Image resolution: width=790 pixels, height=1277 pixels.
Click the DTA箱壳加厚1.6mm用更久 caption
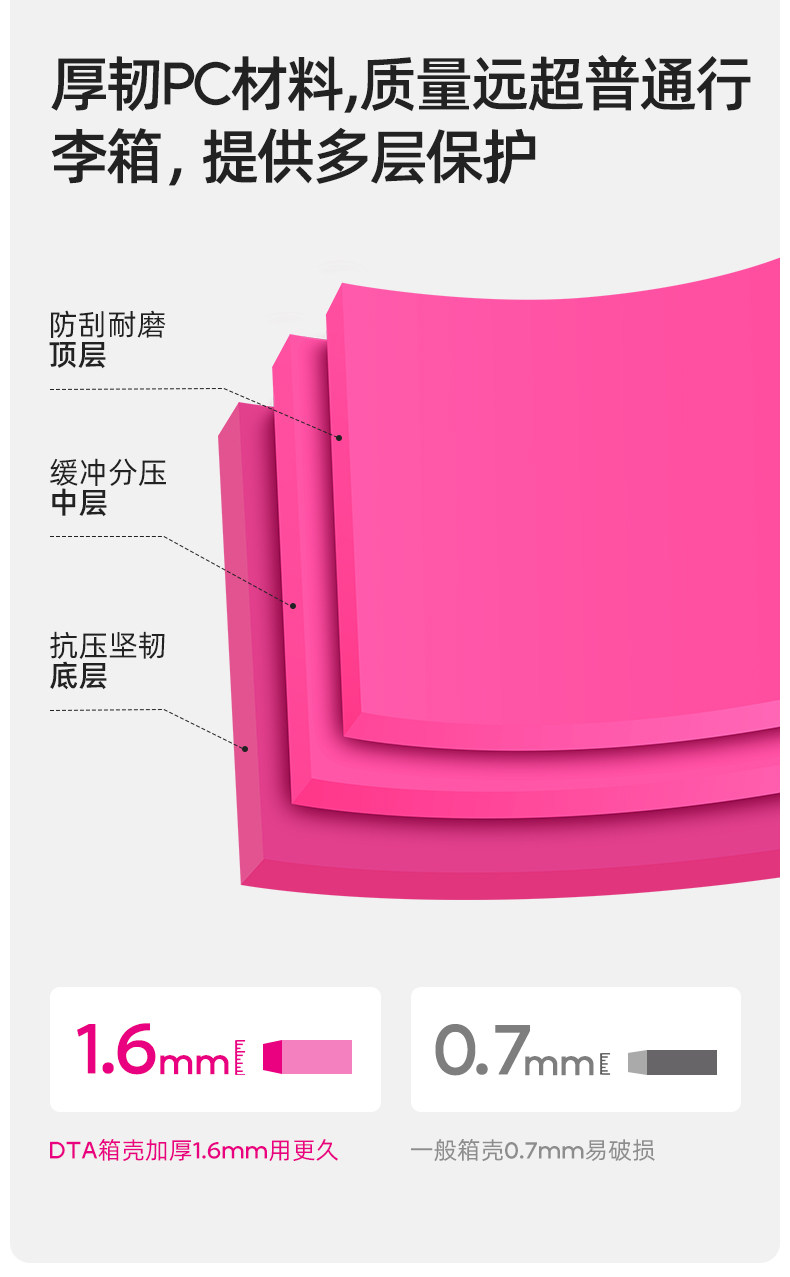click(194, 1151)
